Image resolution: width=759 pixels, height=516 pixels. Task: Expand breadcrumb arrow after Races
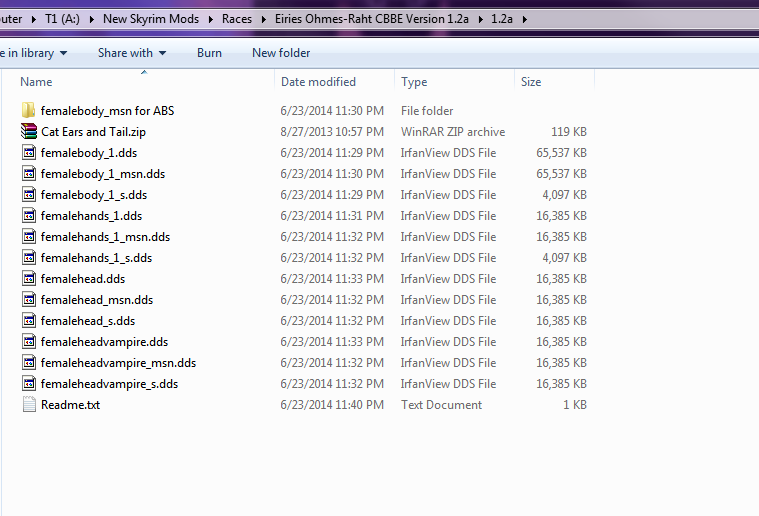(x=264, y=19)
